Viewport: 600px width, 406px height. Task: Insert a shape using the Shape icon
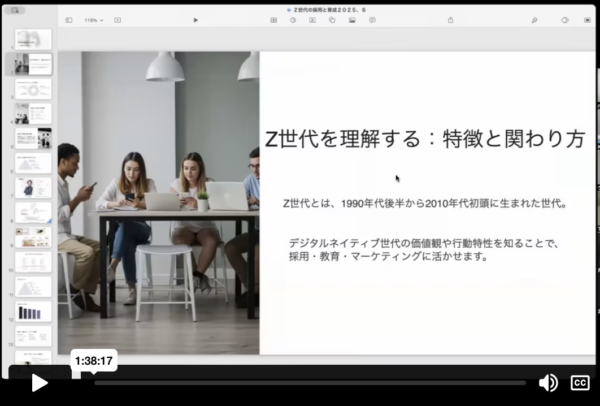[332, 19]
